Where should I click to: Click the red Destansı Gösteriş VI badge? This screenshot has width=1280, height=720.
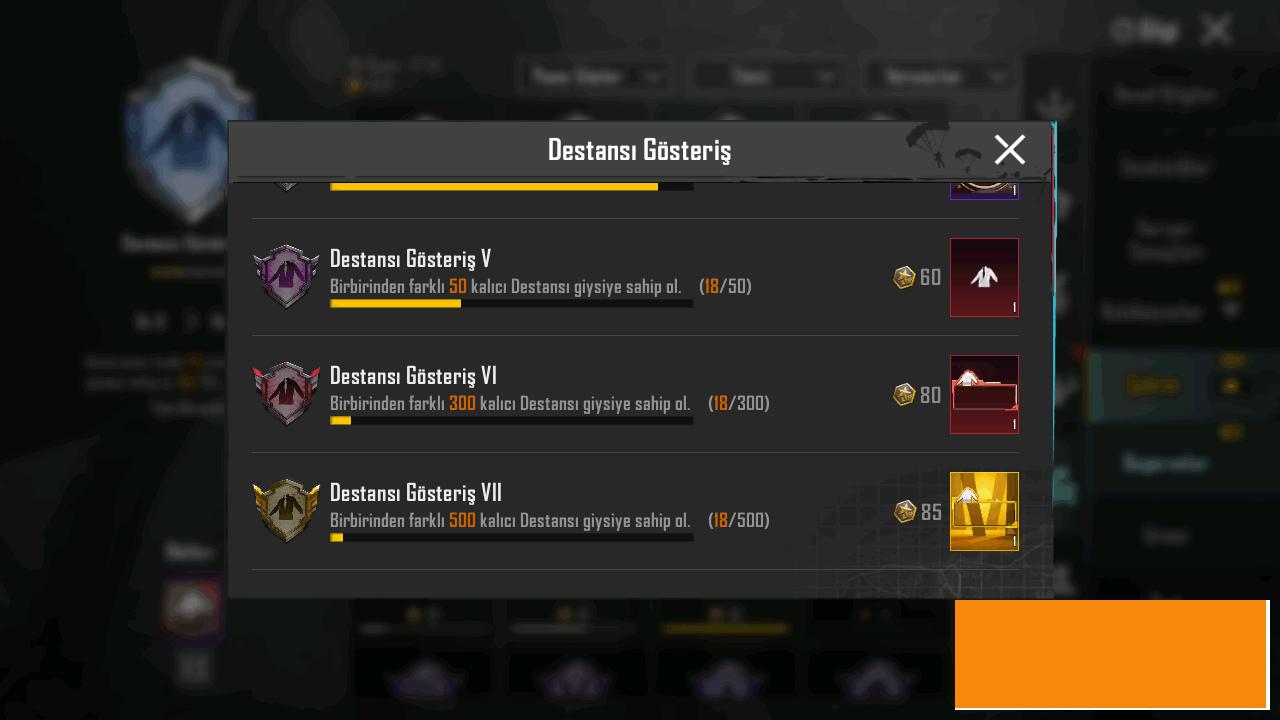pos(287,394)
